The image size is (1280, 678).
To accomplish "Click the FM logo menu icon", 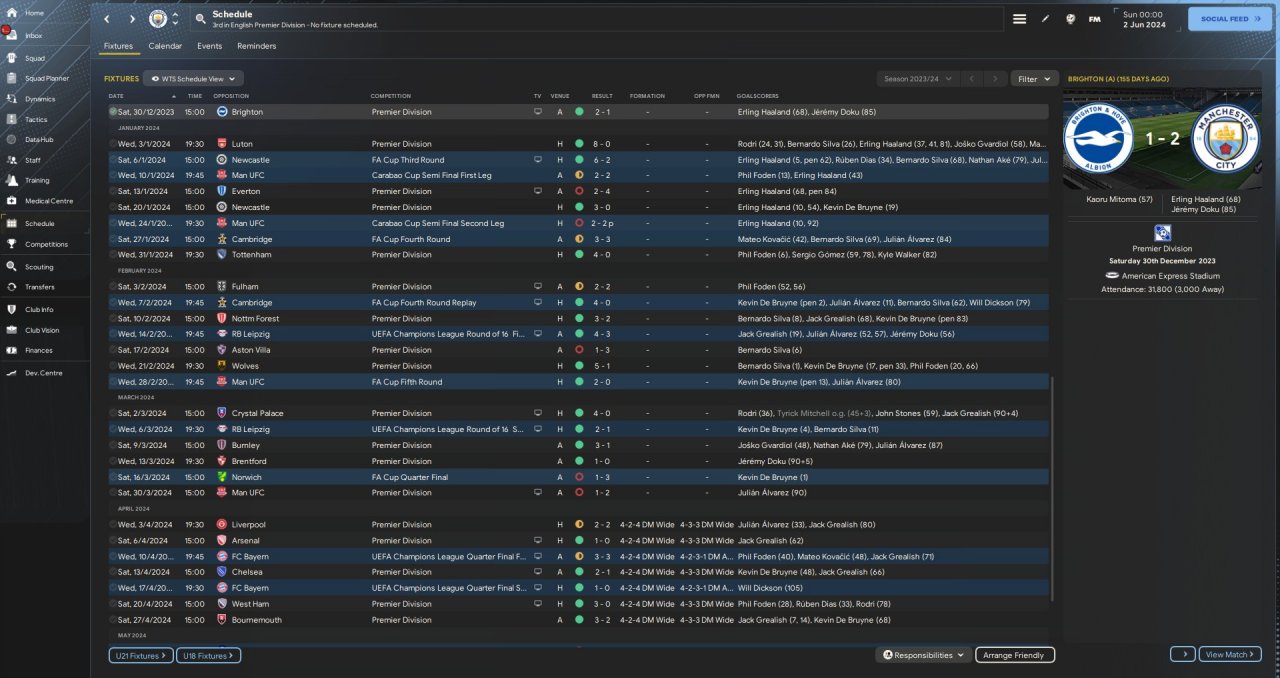I will click(x=1094, y=19).
